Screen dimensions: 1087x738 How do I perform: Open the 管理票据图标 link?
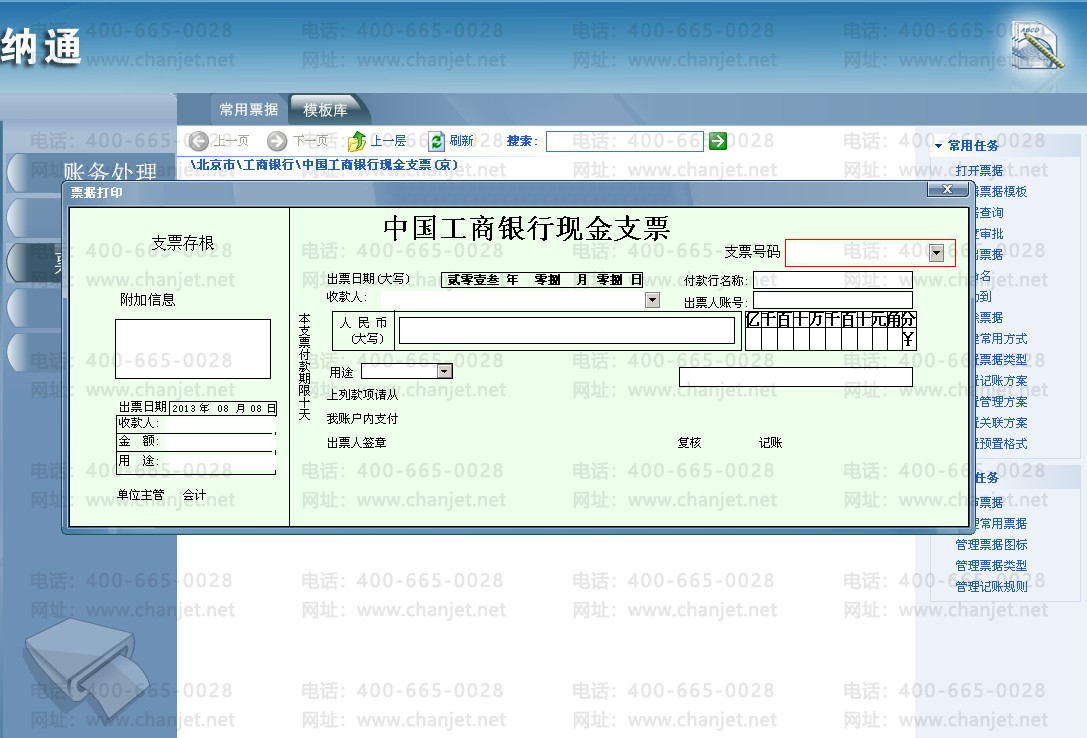[x=991, y=545]
